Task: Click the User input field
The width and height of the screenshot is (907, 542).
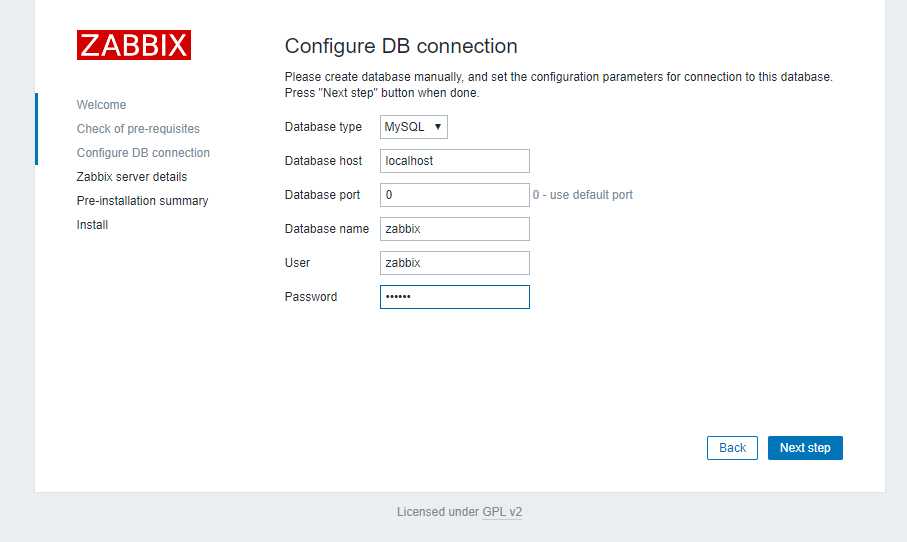Action: 454,263
